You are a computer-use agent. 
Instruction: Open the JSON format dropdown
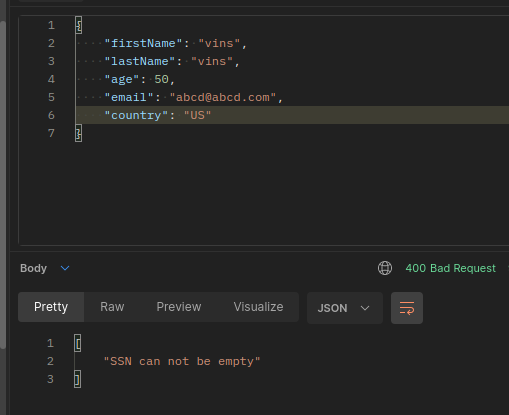click(x=345, y=308)
